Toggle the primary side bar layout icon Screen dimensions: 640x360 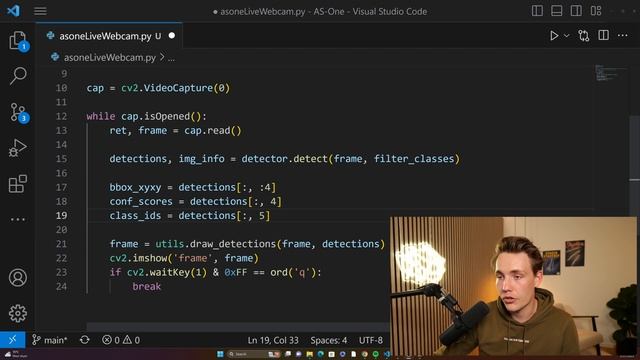pyautogui.click(x=537, y=11)
